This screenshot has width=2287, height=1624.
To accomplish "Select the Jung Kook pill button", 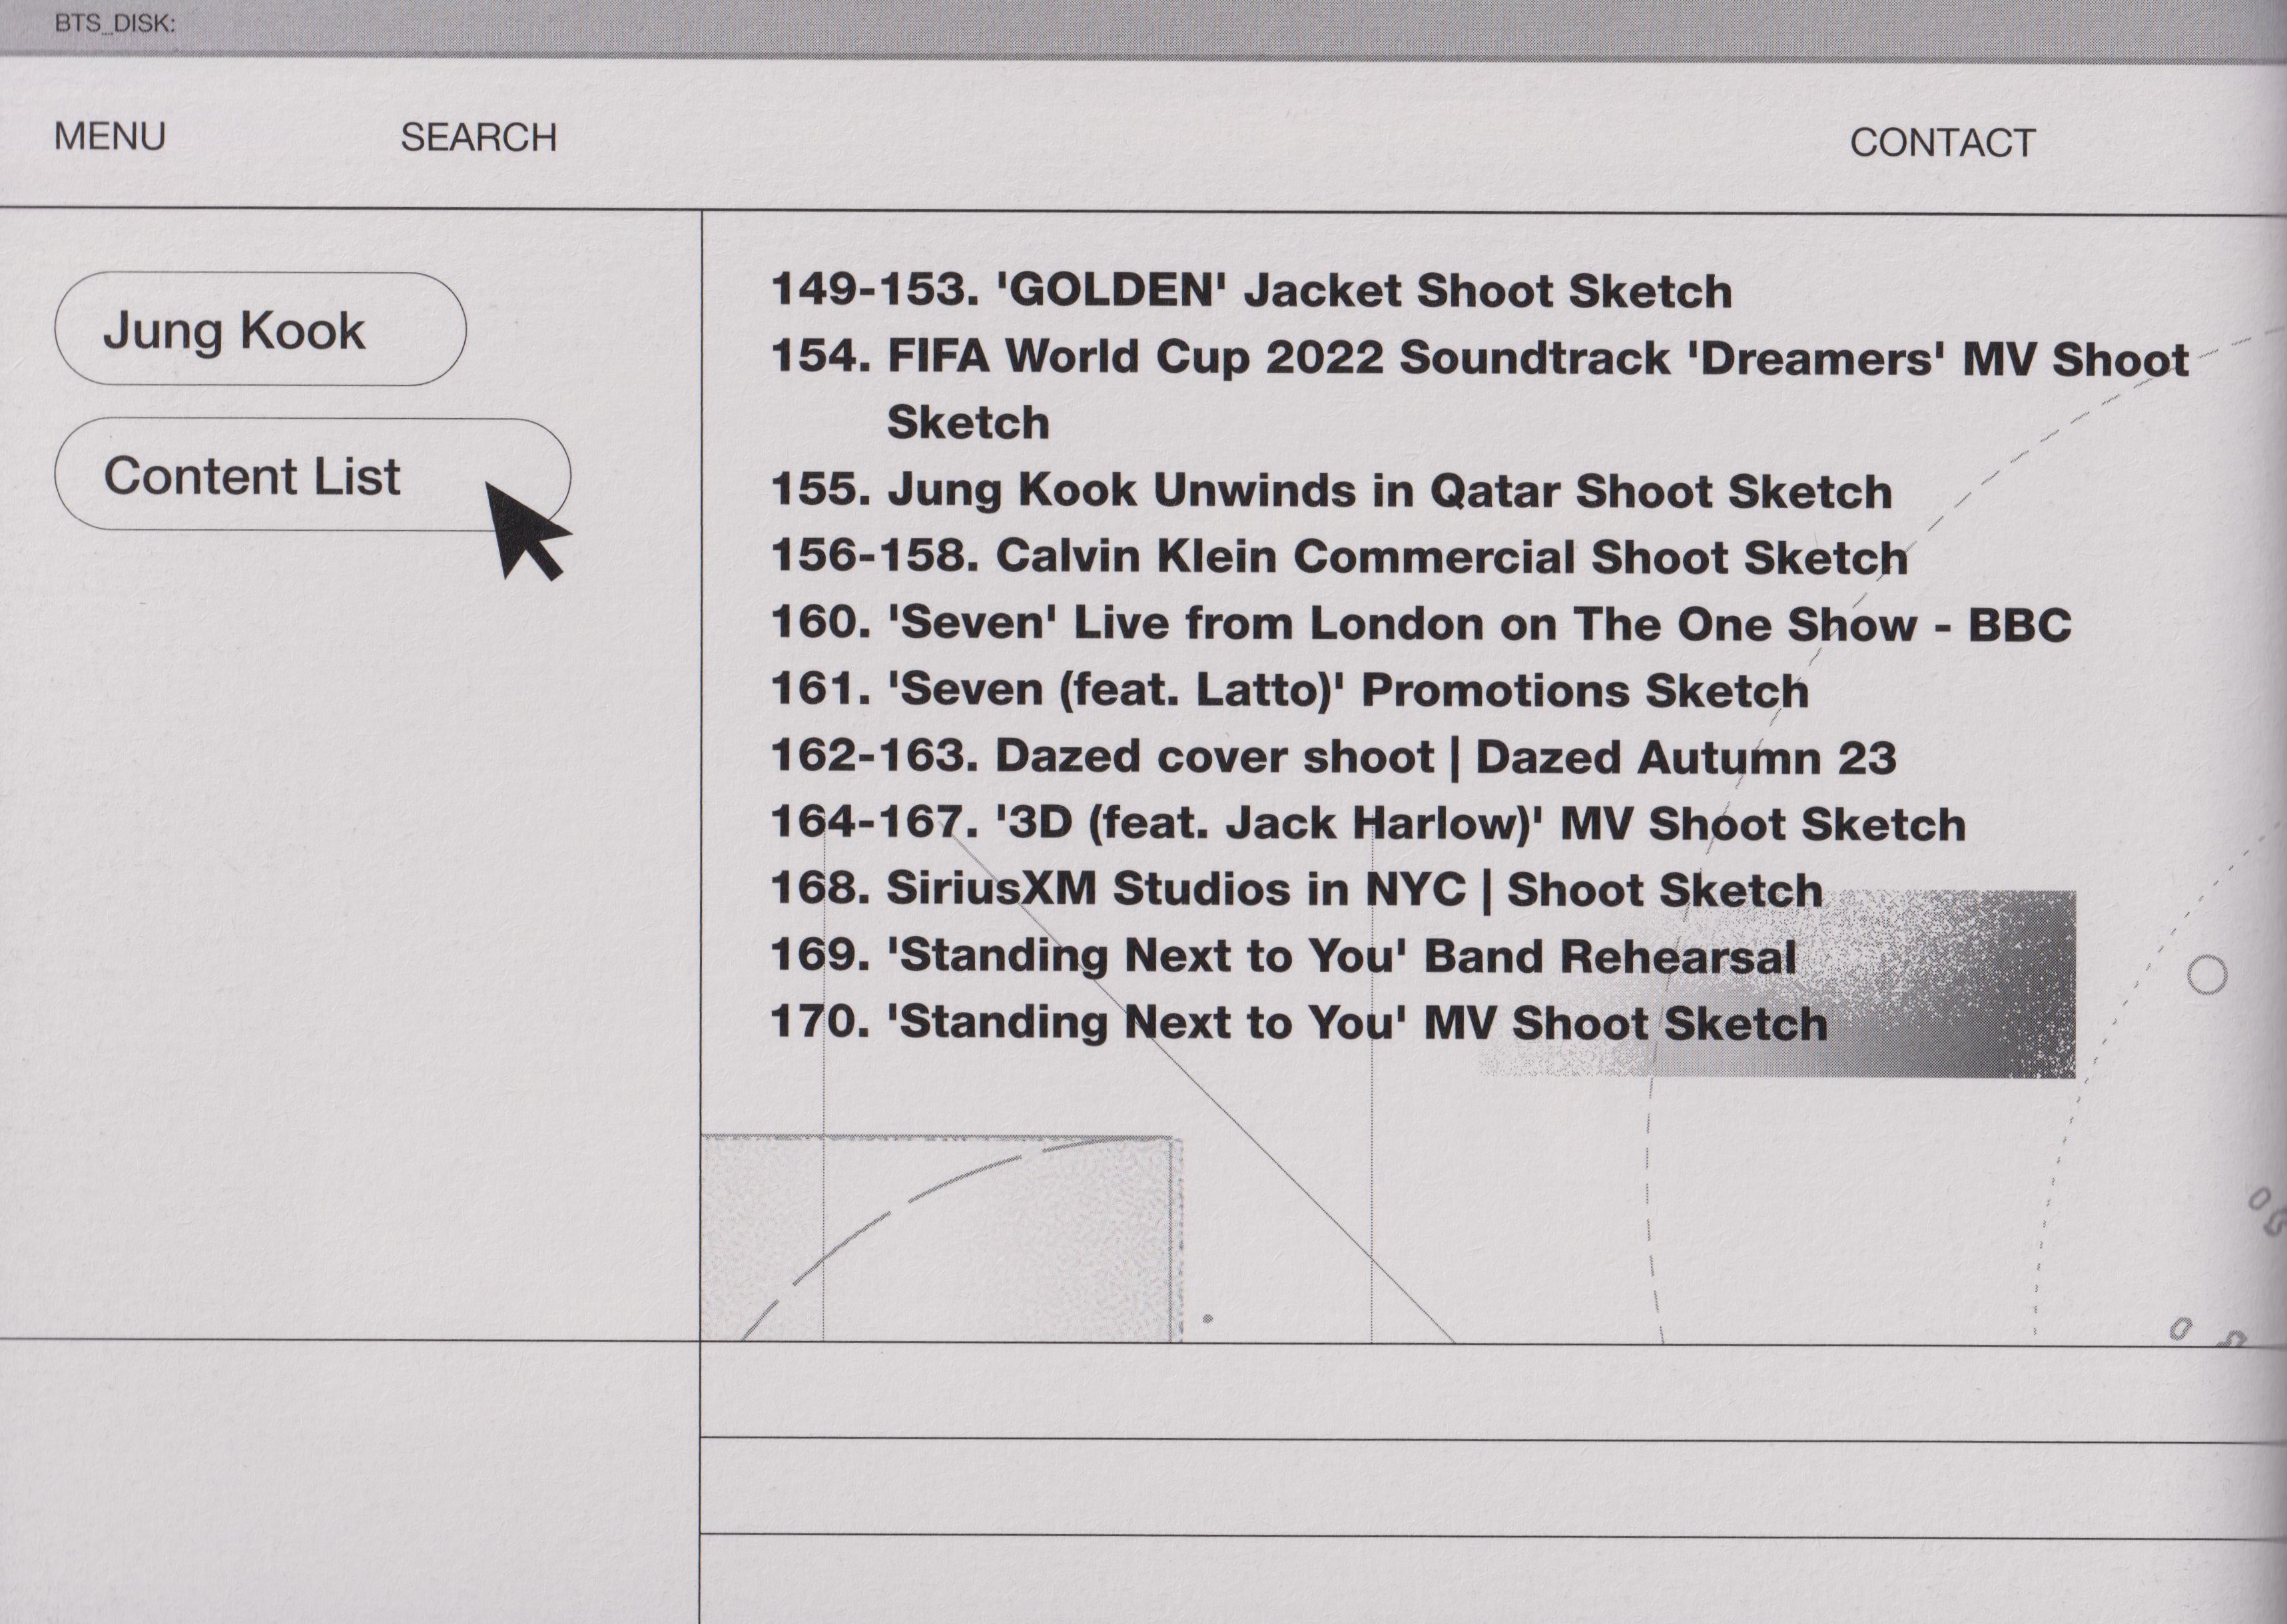I will coord(260,329).
